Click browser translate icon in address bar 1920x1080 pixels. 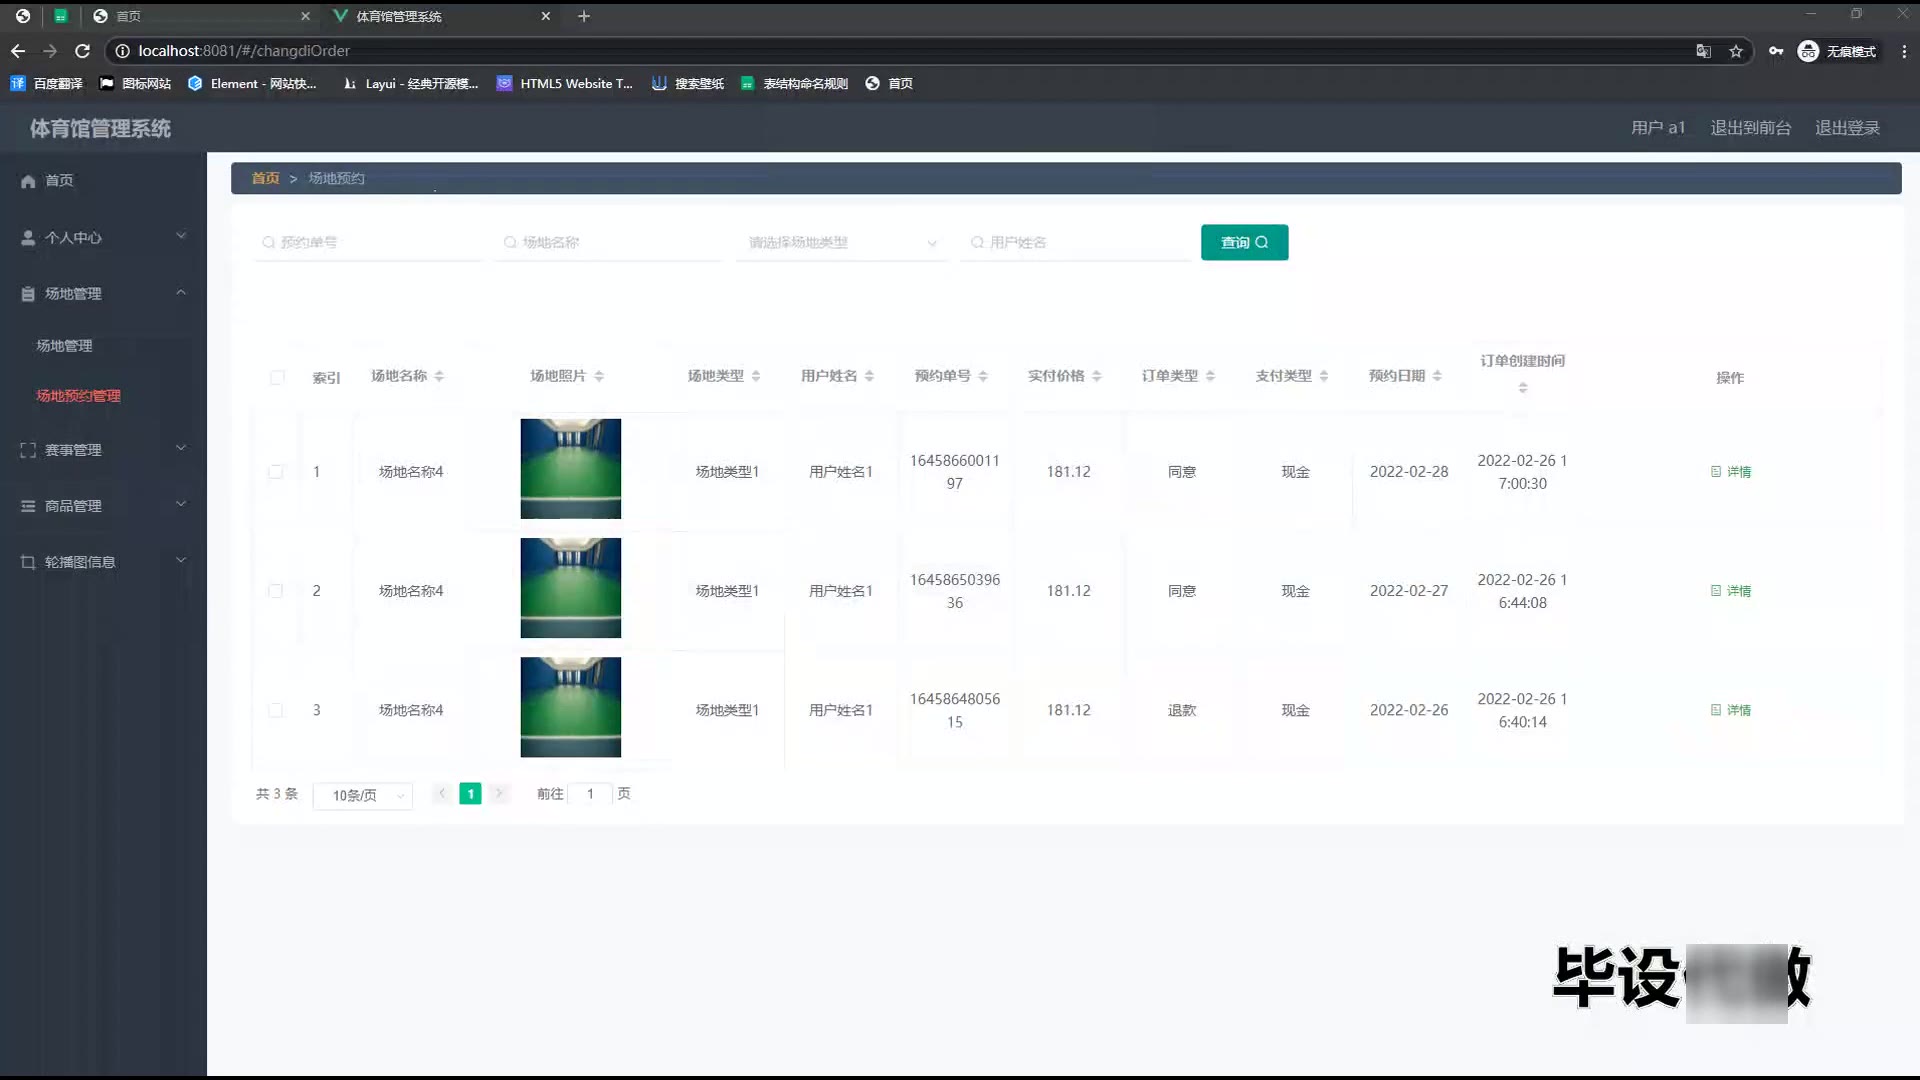click(x=1703, y=51)
